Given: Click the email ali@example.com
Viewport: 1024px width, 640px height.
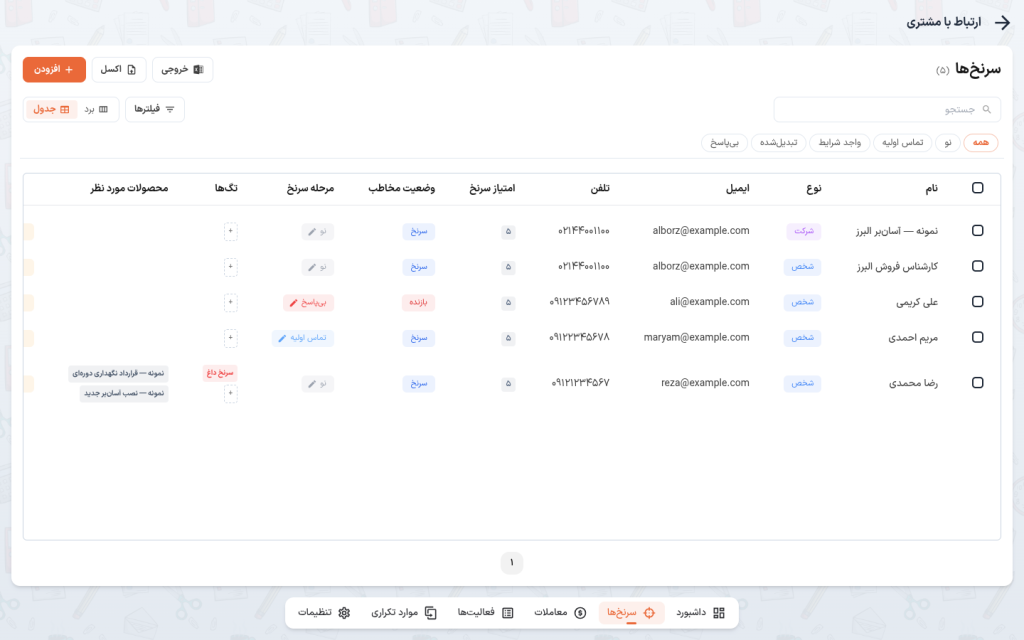Looking at the screenshot, I should [x=709, y=302].
